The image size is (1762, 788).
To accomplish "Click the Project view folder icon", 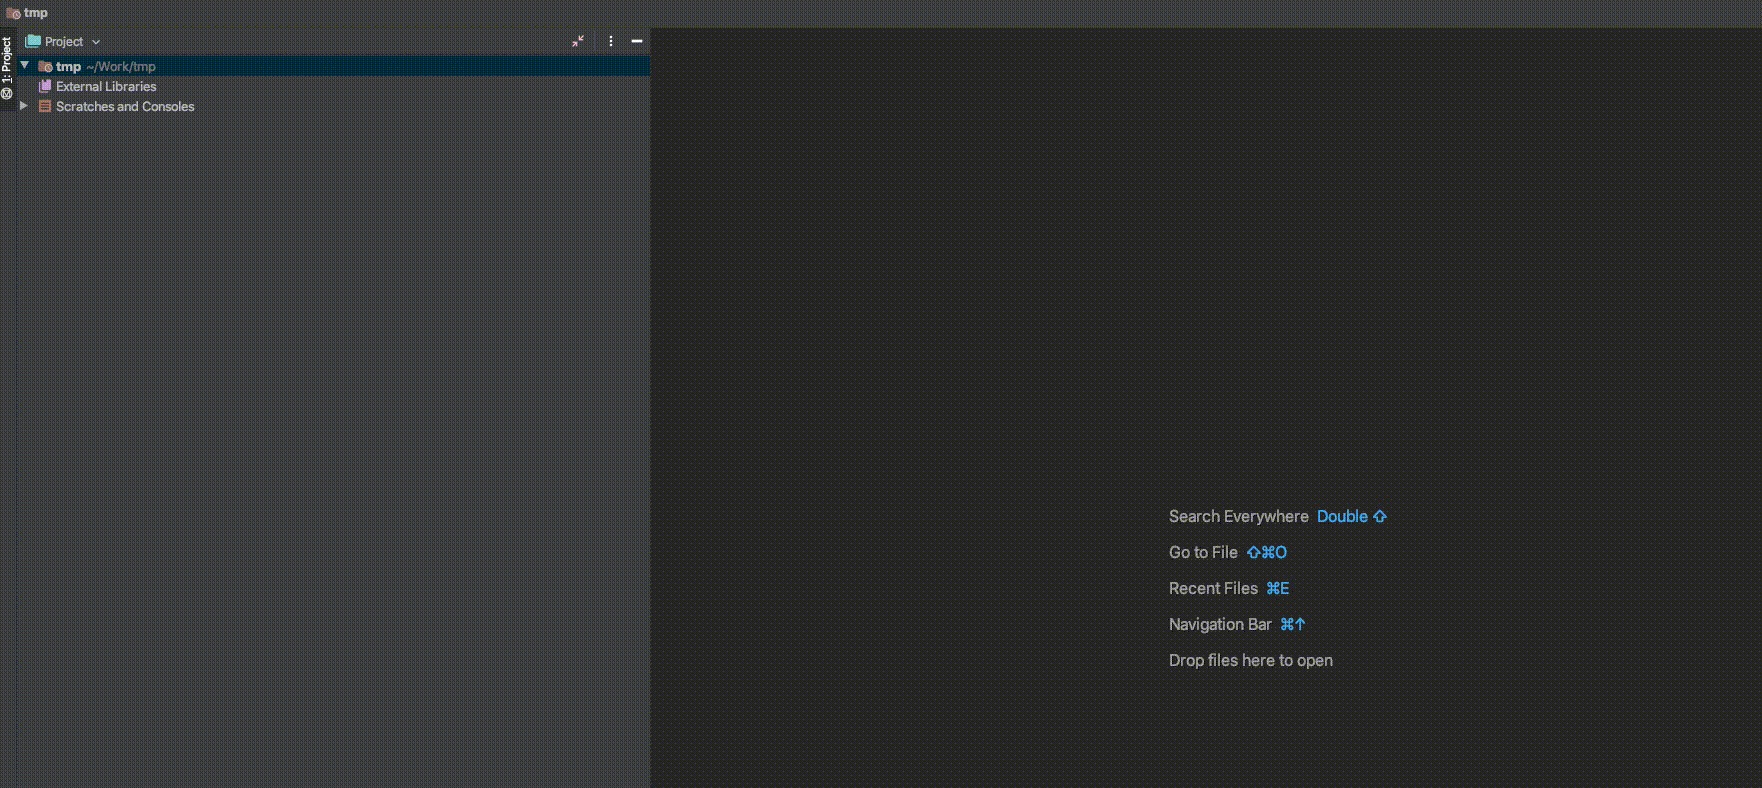I will 33,42.
